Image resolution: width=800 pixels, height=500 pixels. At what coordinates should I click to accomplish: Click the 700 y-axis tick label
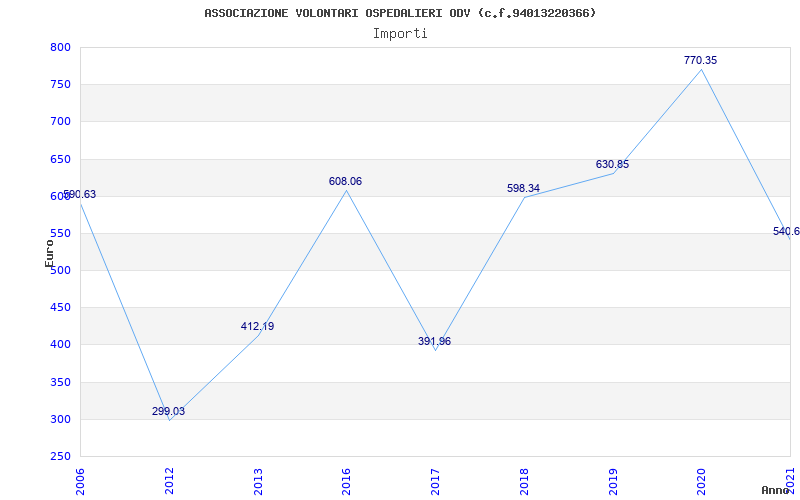(60, 122)
